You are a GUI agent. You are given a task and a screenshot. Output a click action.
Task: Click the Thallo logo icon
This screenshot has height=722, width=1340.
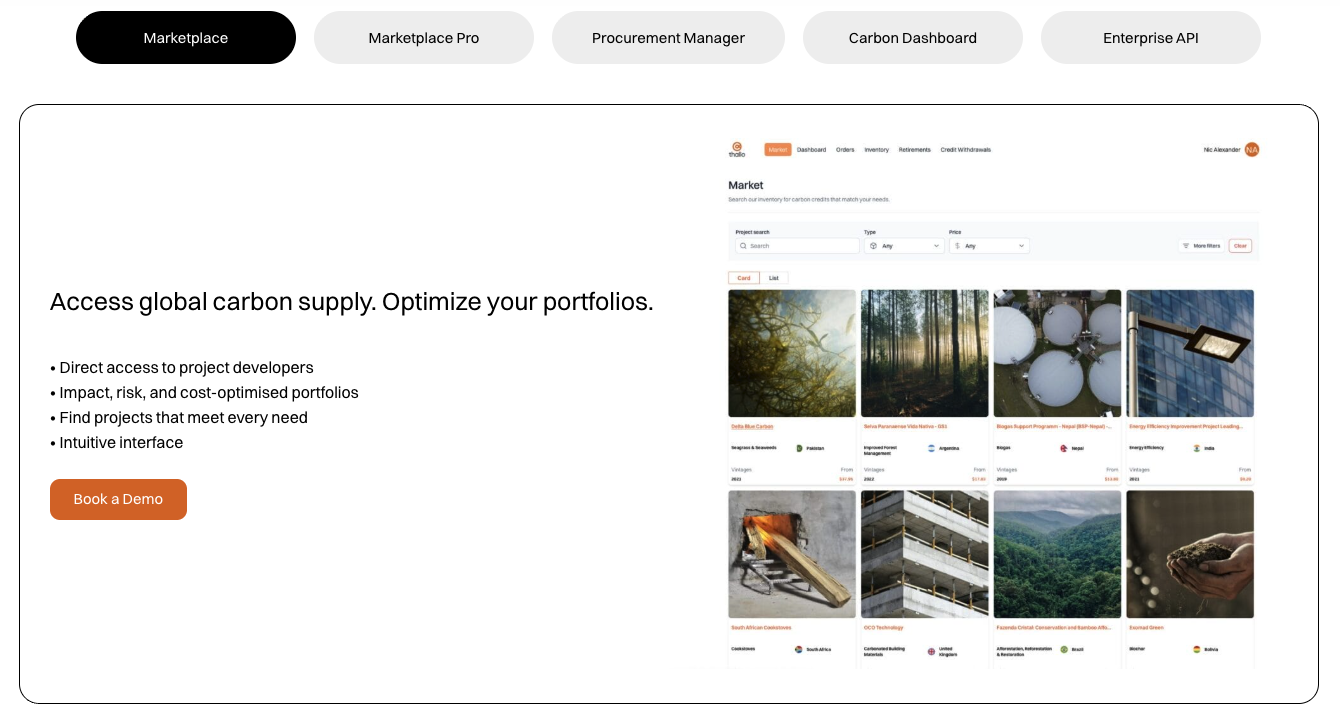[737, 144]
